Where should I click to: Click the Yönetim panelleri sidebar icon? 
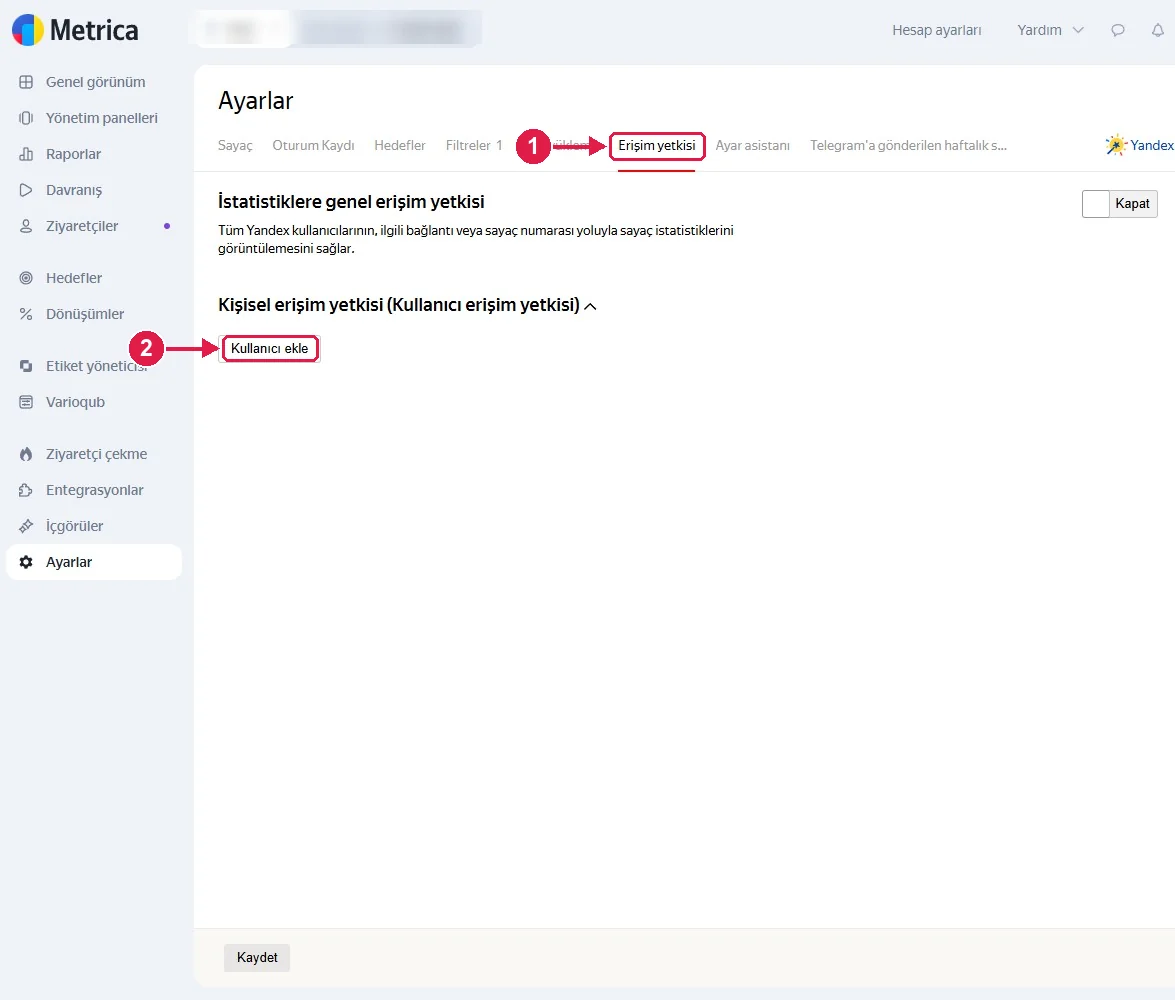click(x=26, y=118)
